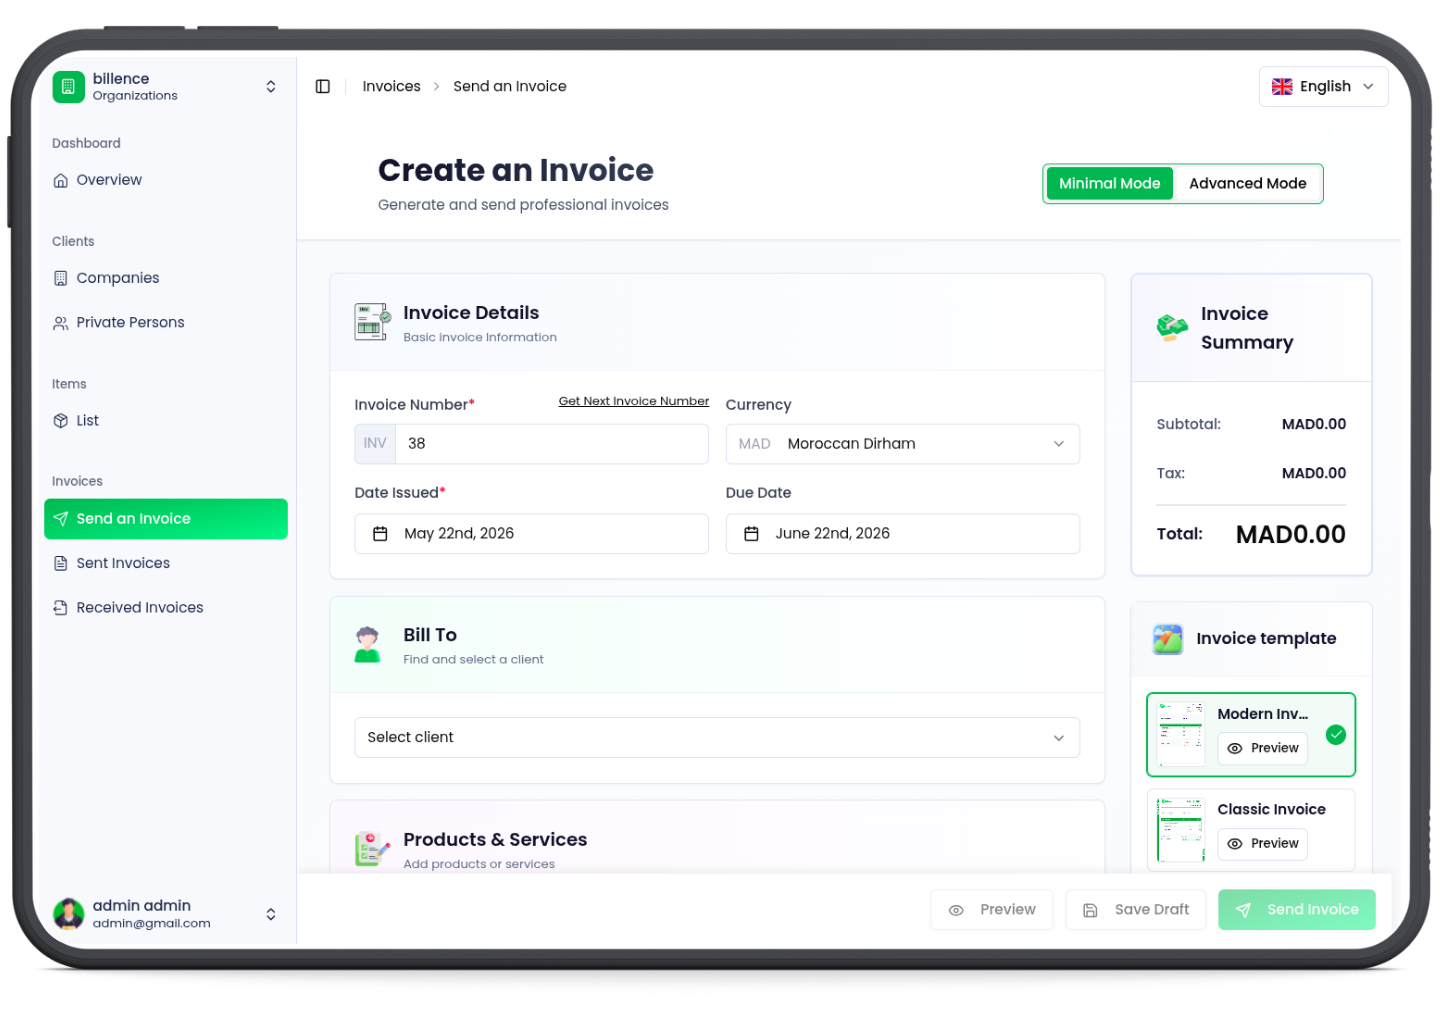Preview the Modern Invoice template
The image size is (1440, 1024).
pos(1262,749)
